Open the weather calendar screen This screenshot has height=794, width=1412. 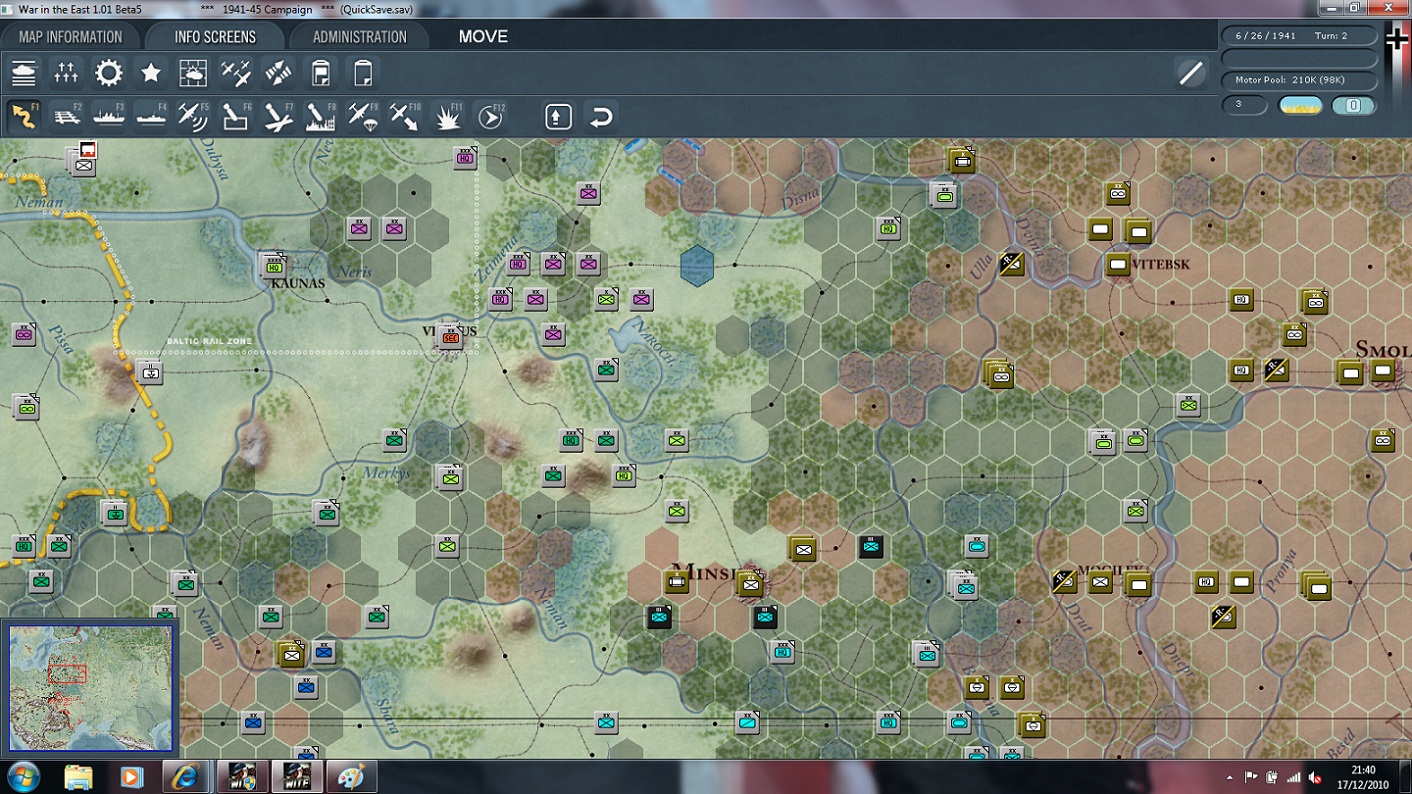coord(193,73)
